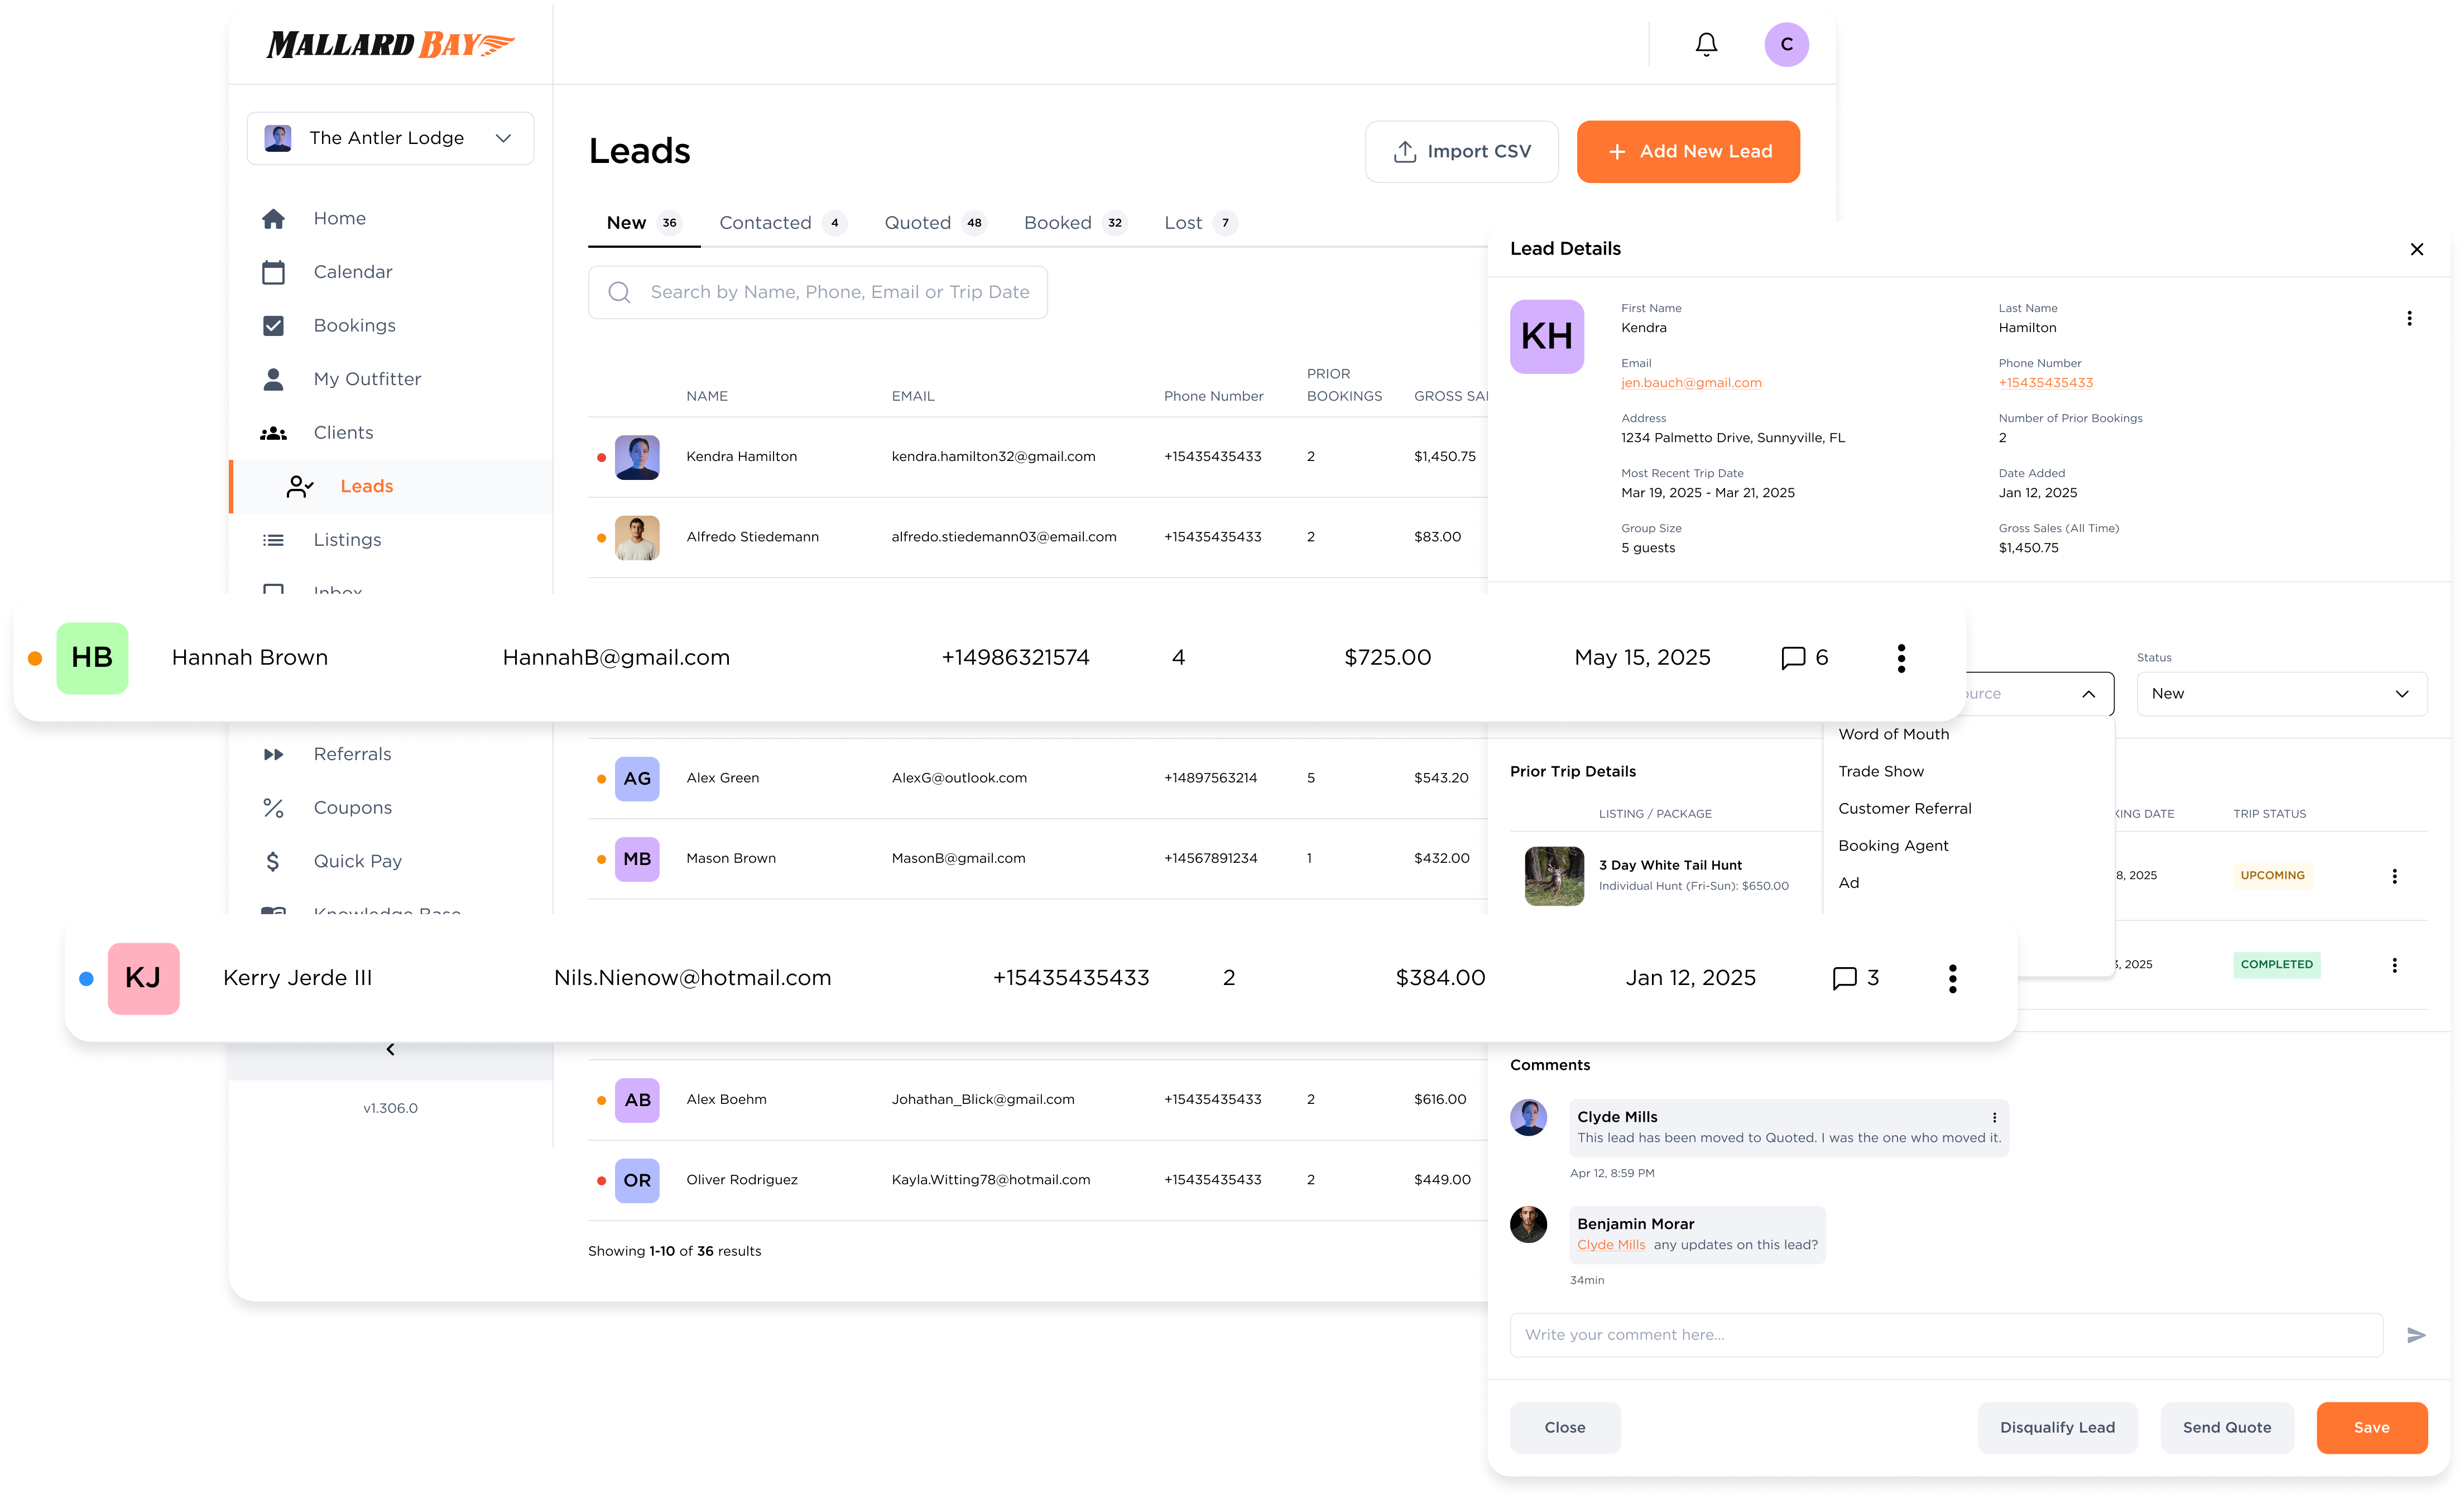Collapse the sidebar with the left chevron
The width and height of the screenshot is (2464, 1499).
click(x=390, y=1049)
